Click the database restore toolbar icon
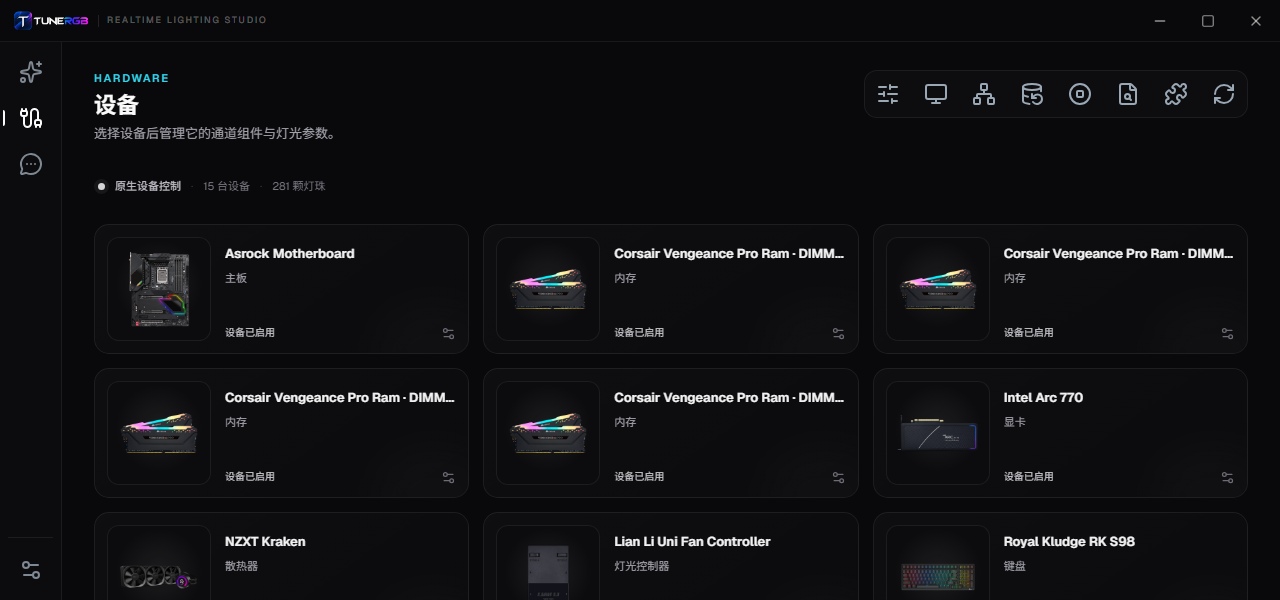Image resolution: width=1280 pixels, height=600 pixels. (1032, 94)
